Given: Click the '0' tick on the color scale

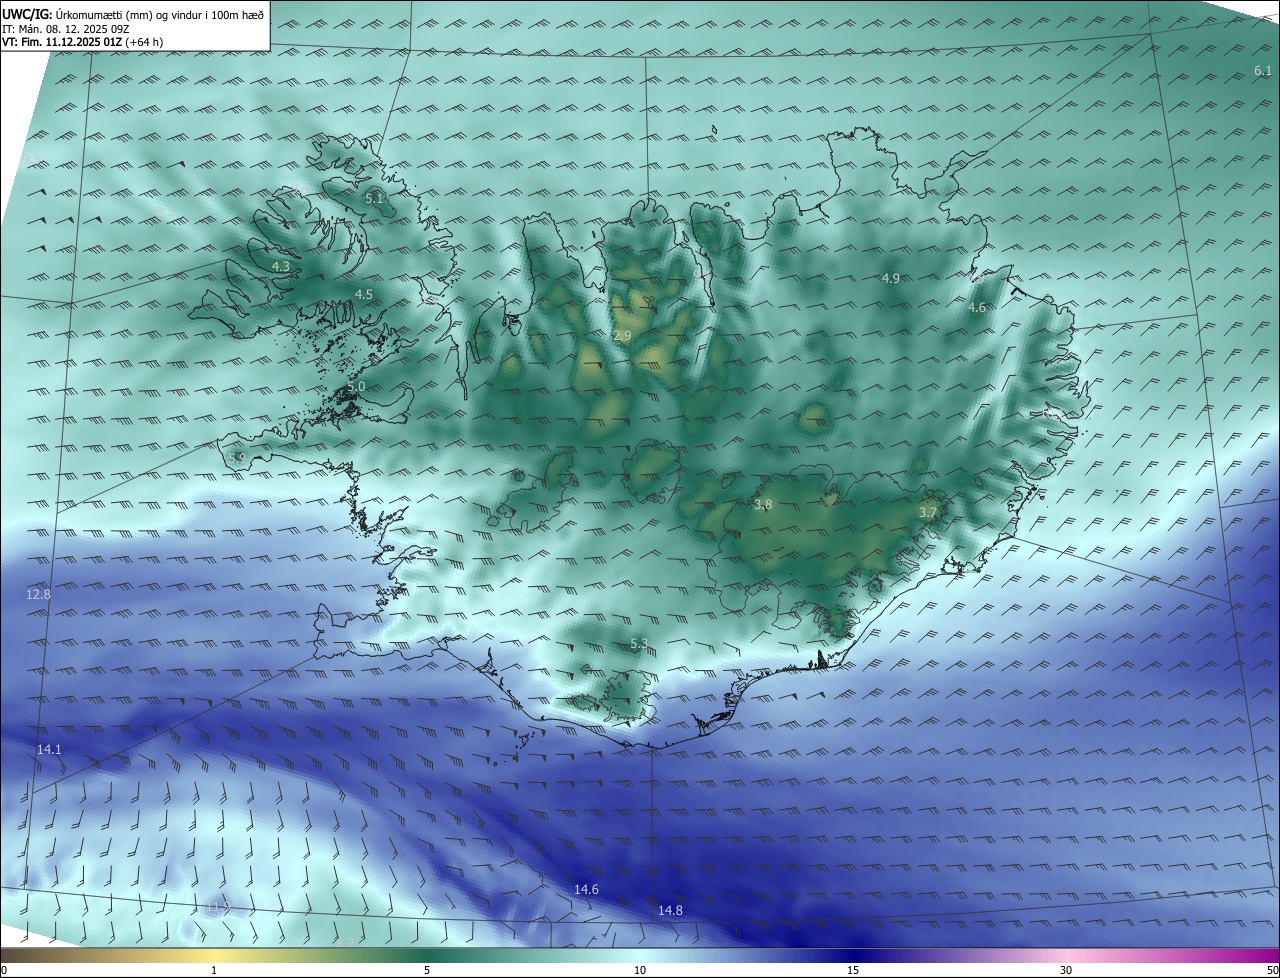Looking at the screenshot, I should pyautogui.click(x=4, y=970).
